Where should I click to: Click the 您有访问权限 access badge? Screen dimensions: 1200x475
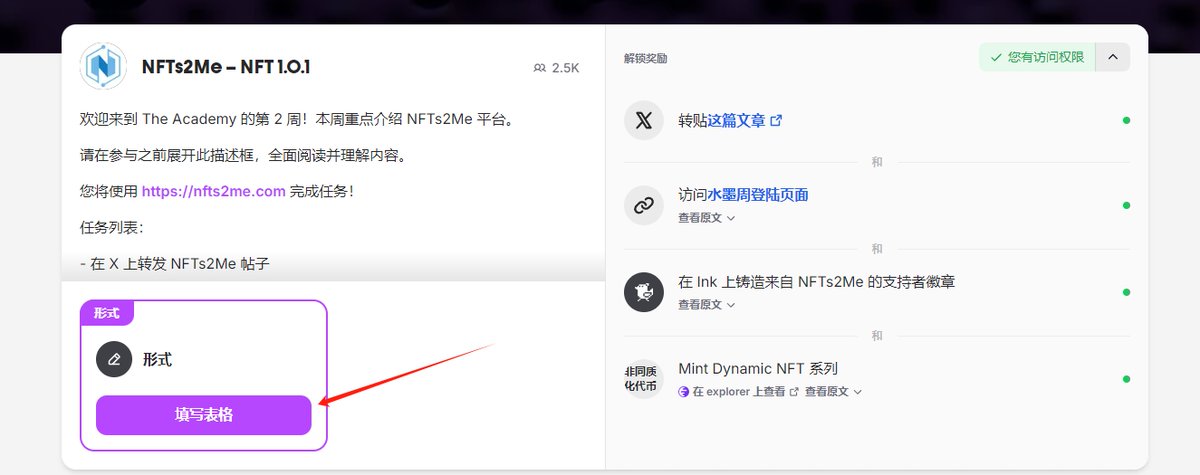1037,57
